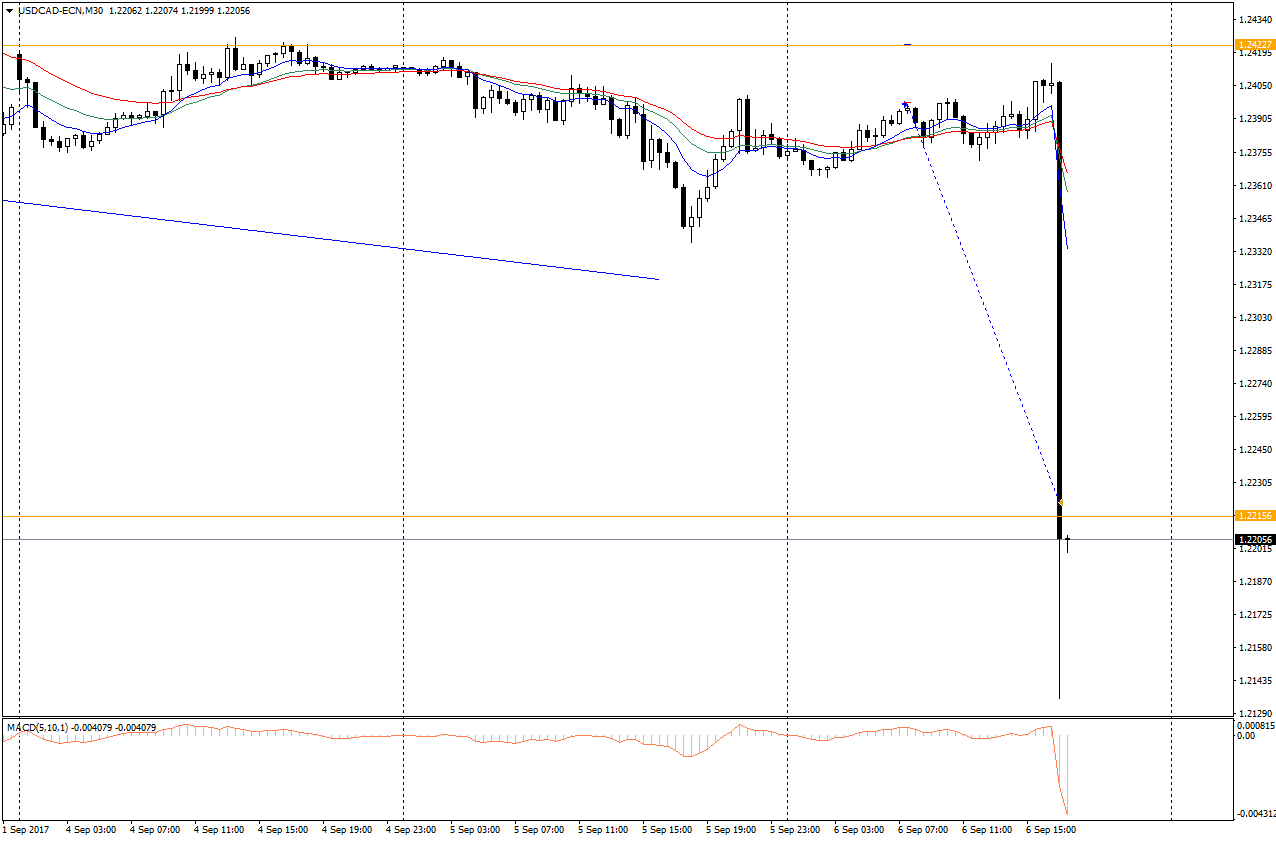Select the orange horizontal line at 1.22156
The image size is (1276, 841).
[618, 516]
